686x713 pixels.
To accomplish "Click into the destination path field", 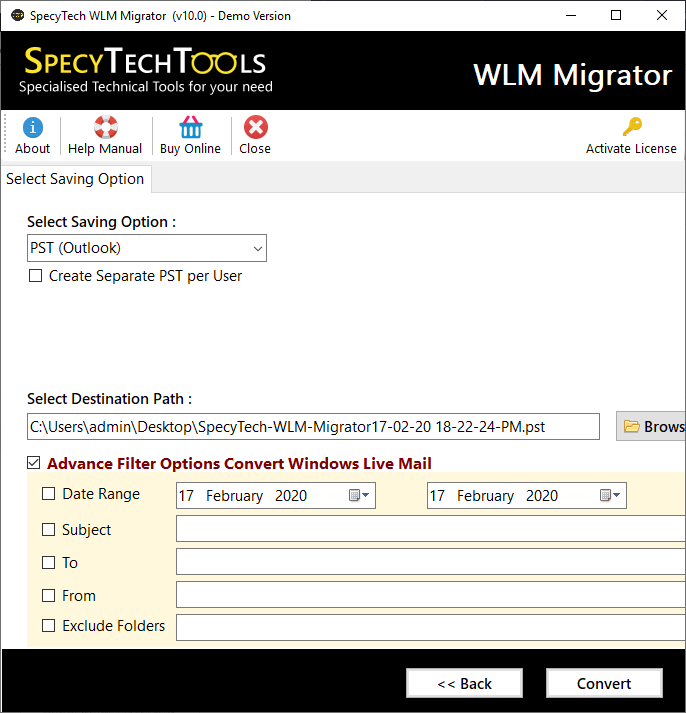I will point(313,427).
